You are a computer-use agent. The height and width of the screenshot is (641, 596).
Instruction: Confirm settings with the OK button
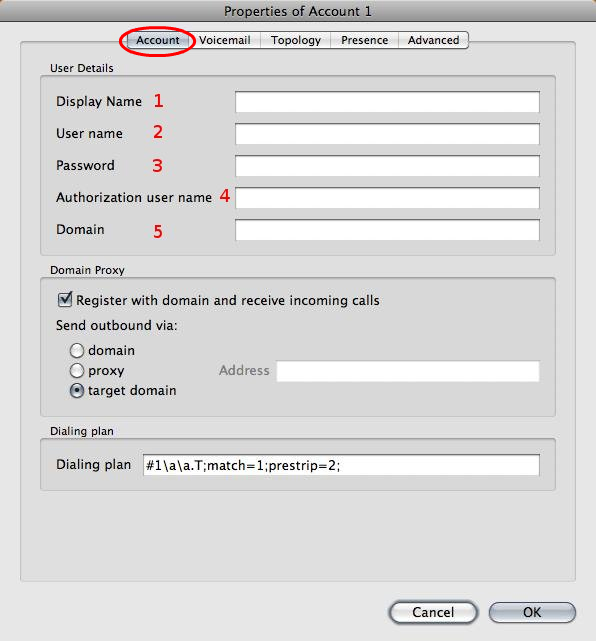[532, 612]
